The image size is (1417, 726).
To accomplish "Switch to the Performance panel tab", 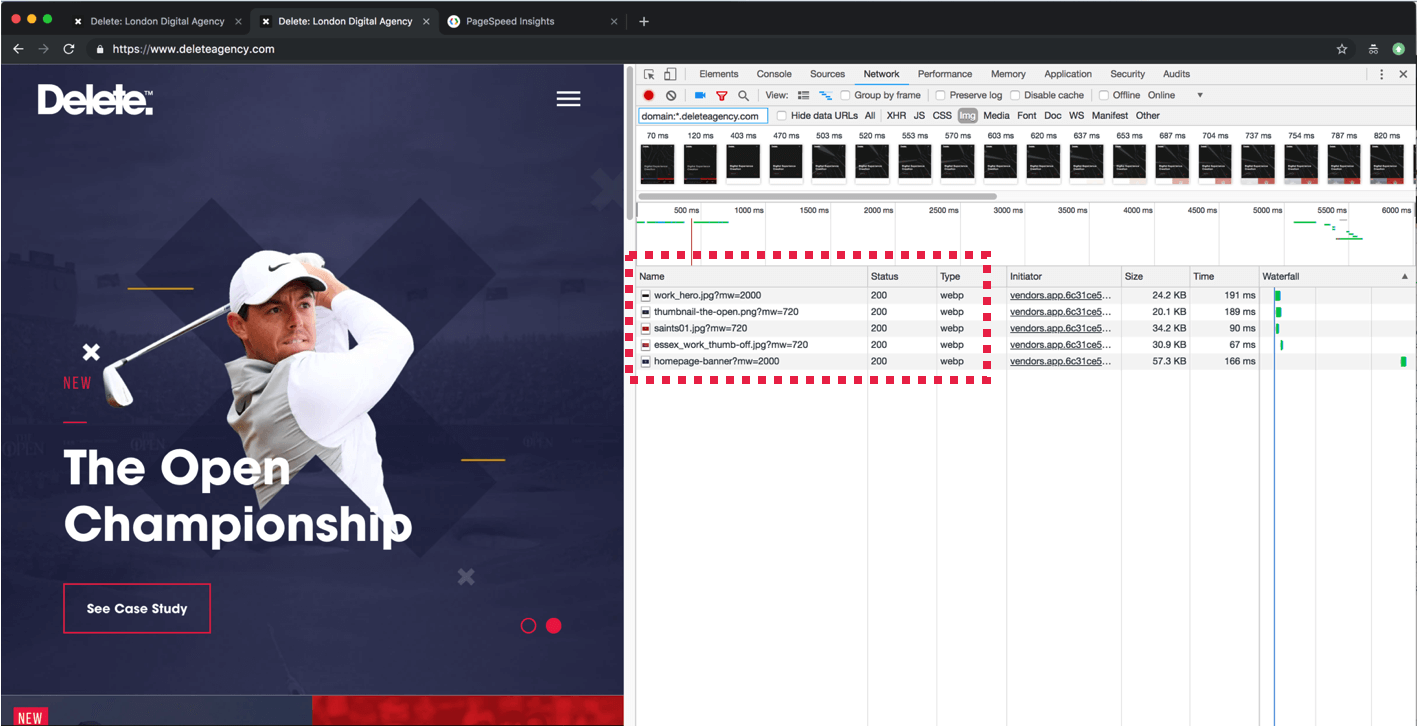I will coord(944,73).
